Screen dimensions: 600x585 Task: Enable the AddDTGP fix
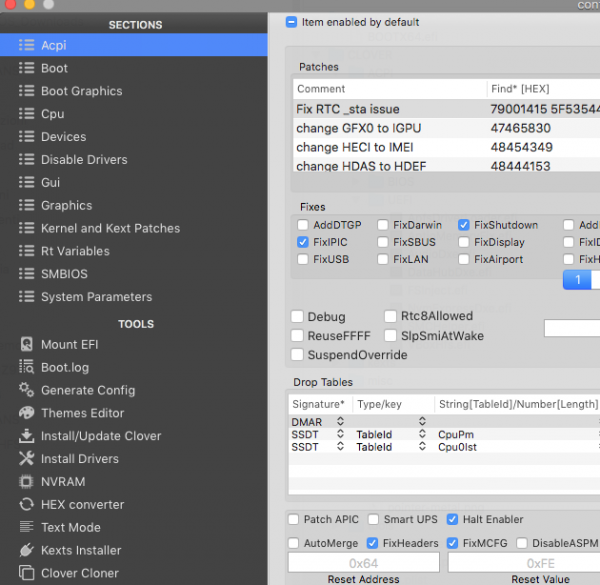304,225
